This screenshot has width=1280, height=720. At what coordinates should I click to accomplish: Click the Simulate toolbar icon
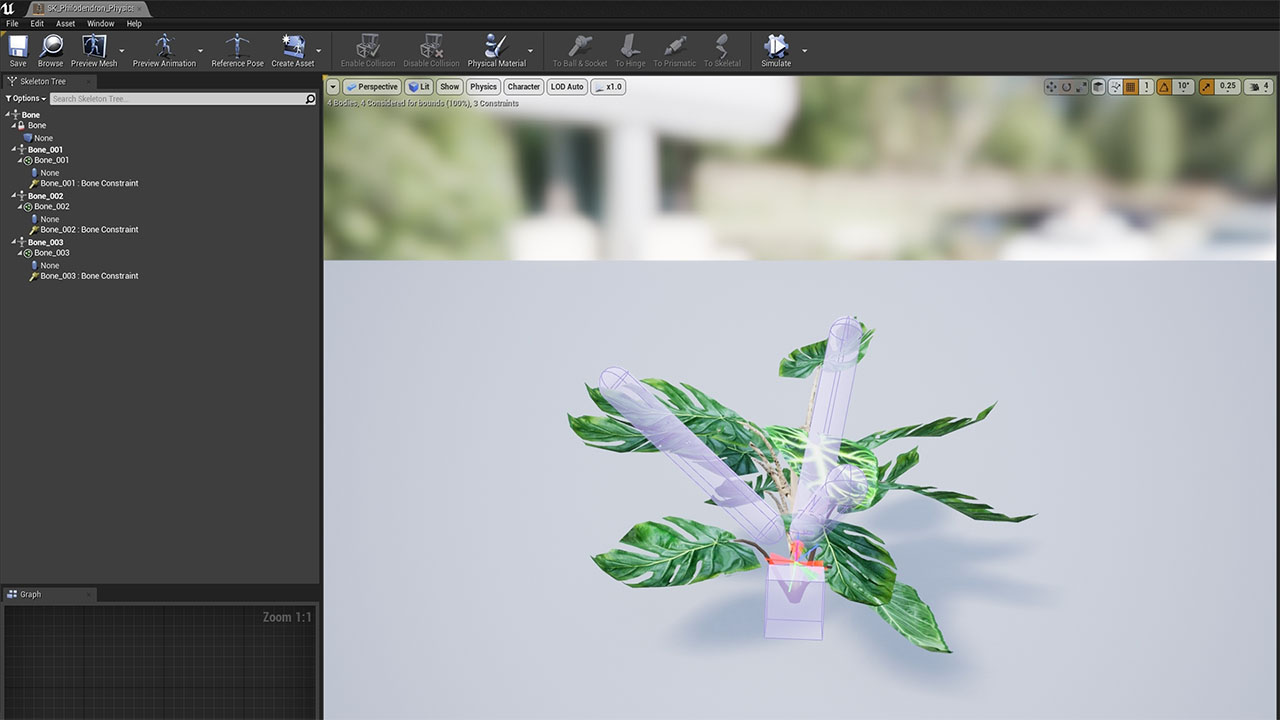[776, 50]
